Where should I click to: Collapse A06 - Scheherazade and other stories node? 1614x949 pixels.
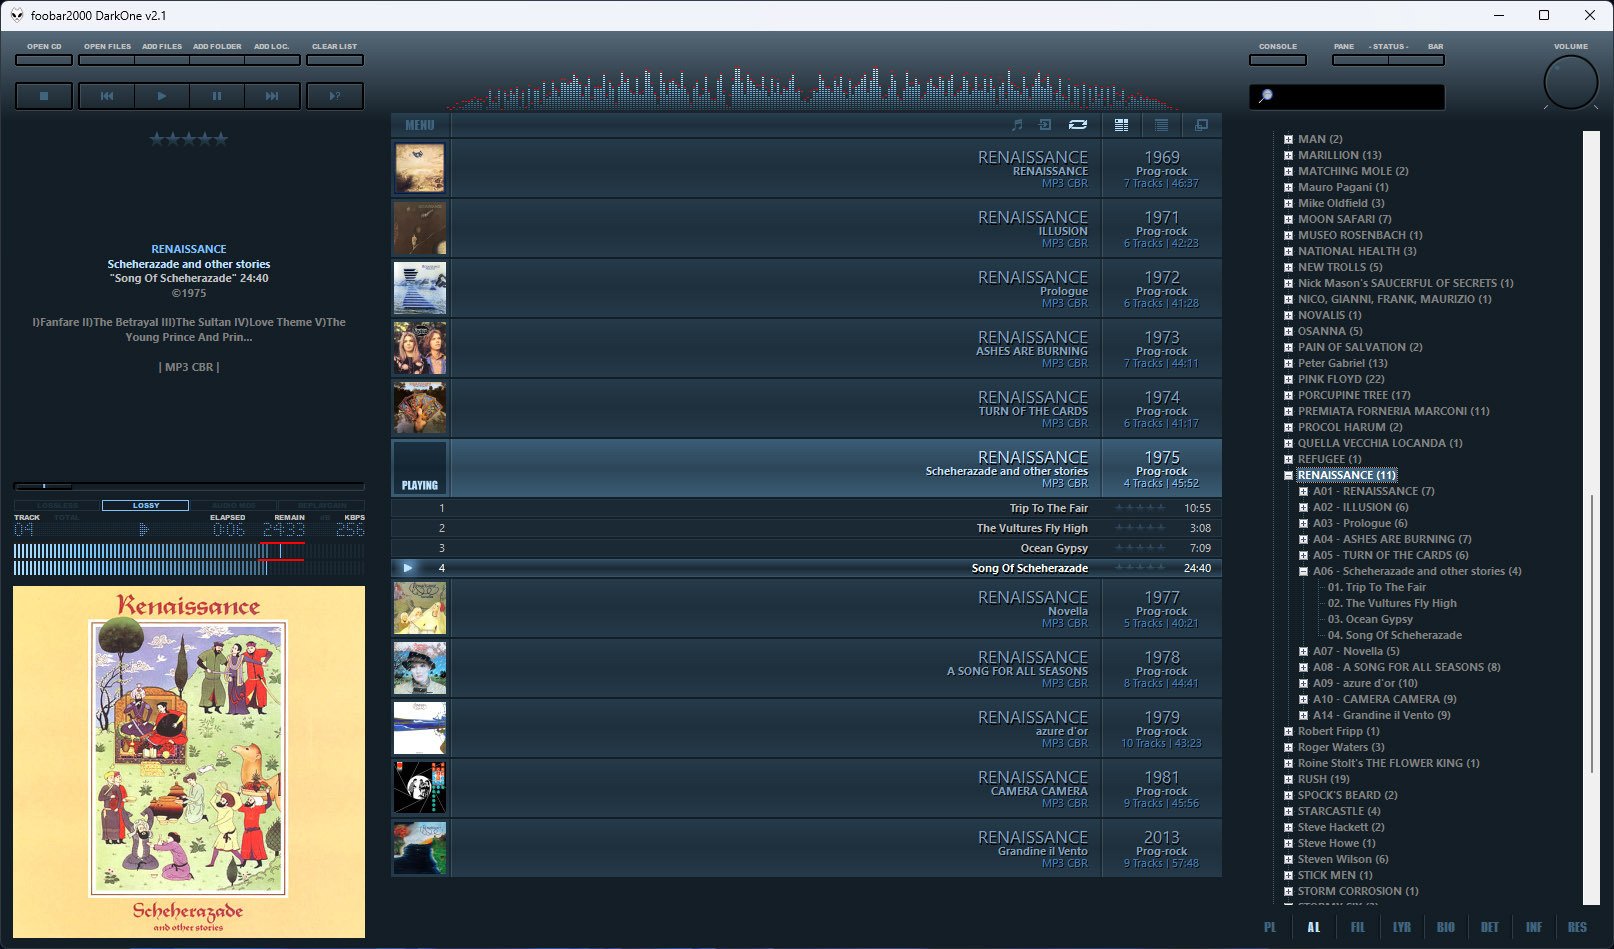point(1304,571)
